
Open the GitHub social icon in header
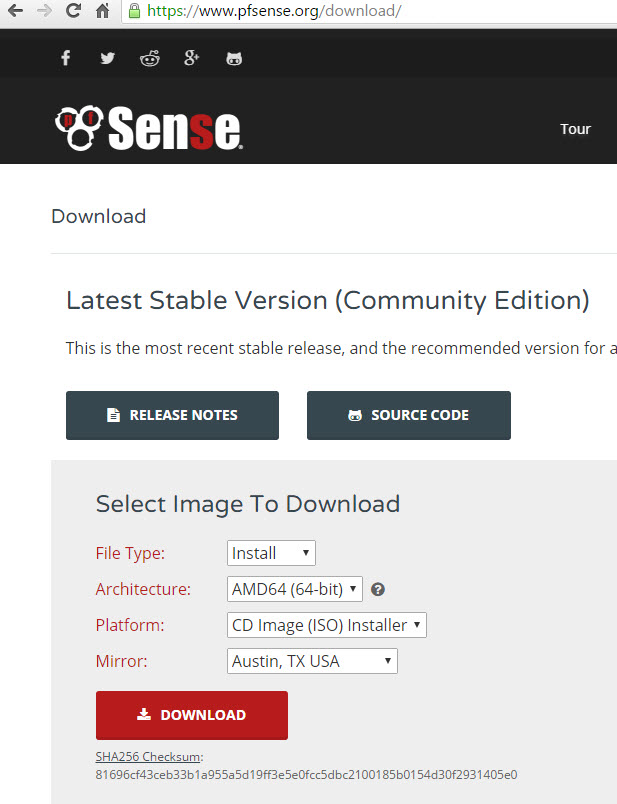pyautogui.click(x=234, y=58)
